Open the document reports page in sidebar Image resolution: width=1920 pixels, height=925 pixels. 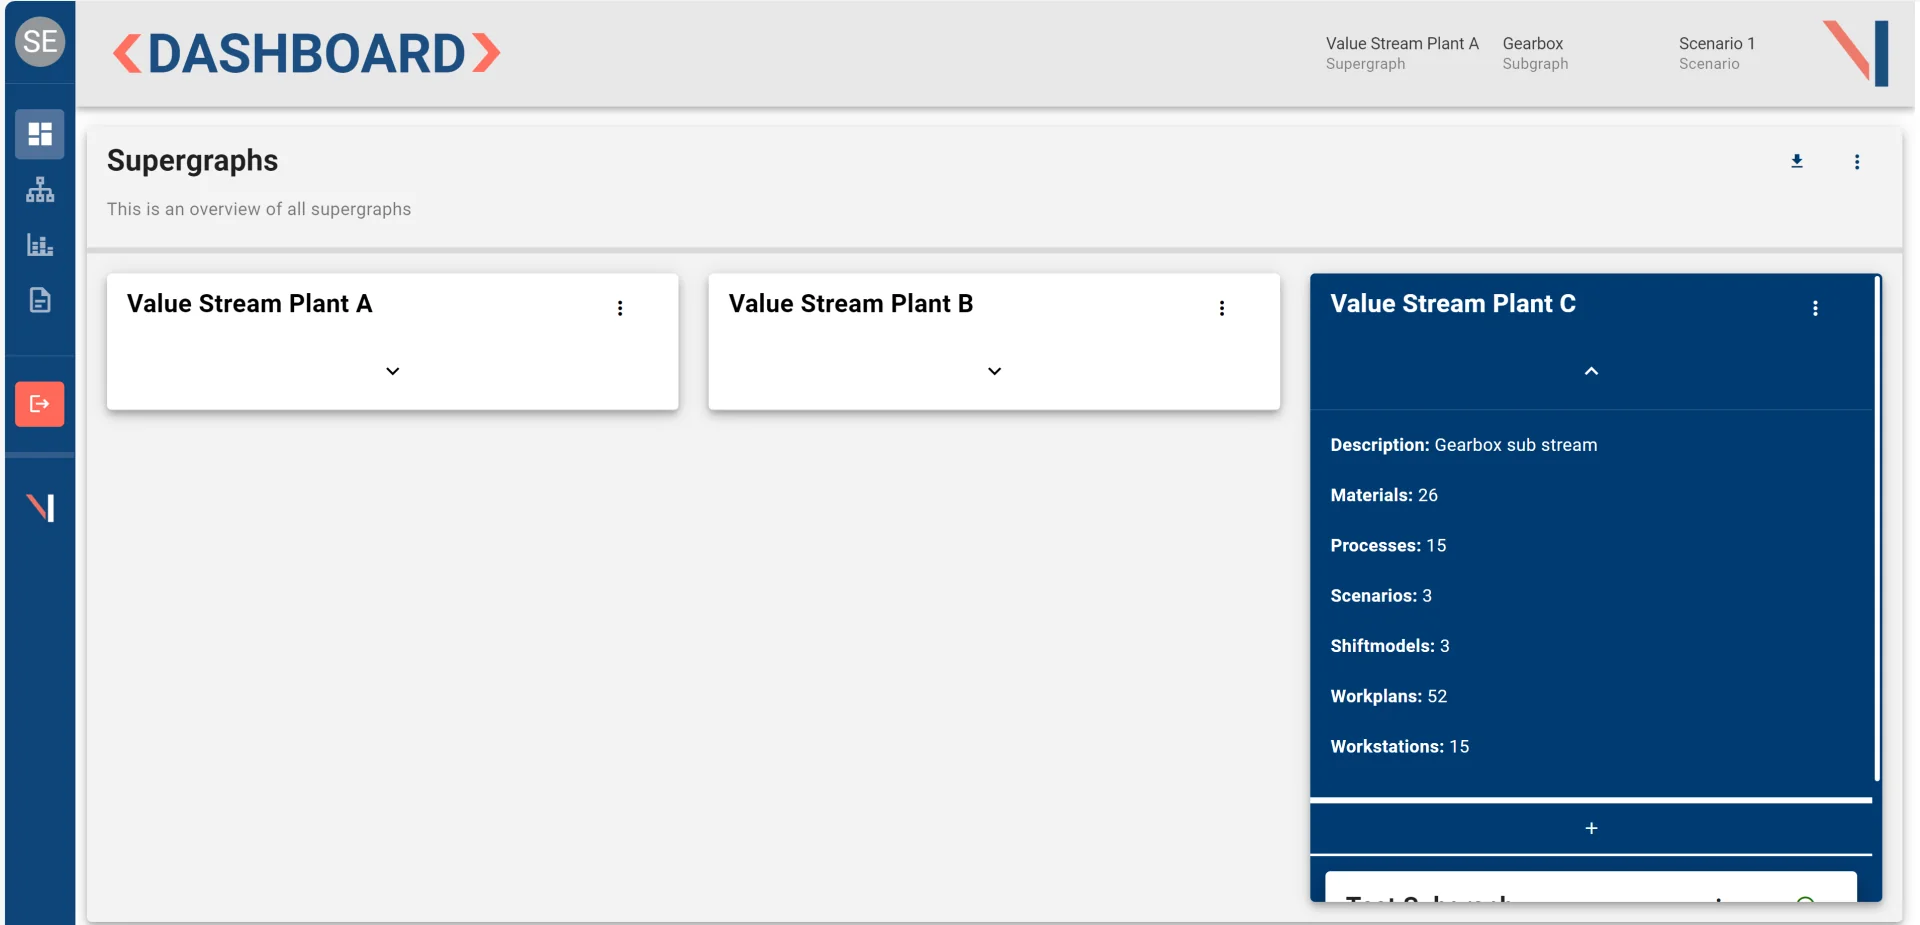click(40, 300)
